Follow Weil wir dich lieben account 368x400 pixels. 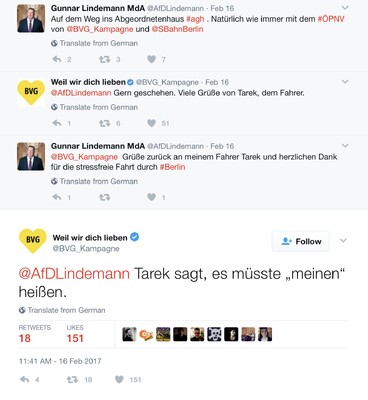pos(301,241)
